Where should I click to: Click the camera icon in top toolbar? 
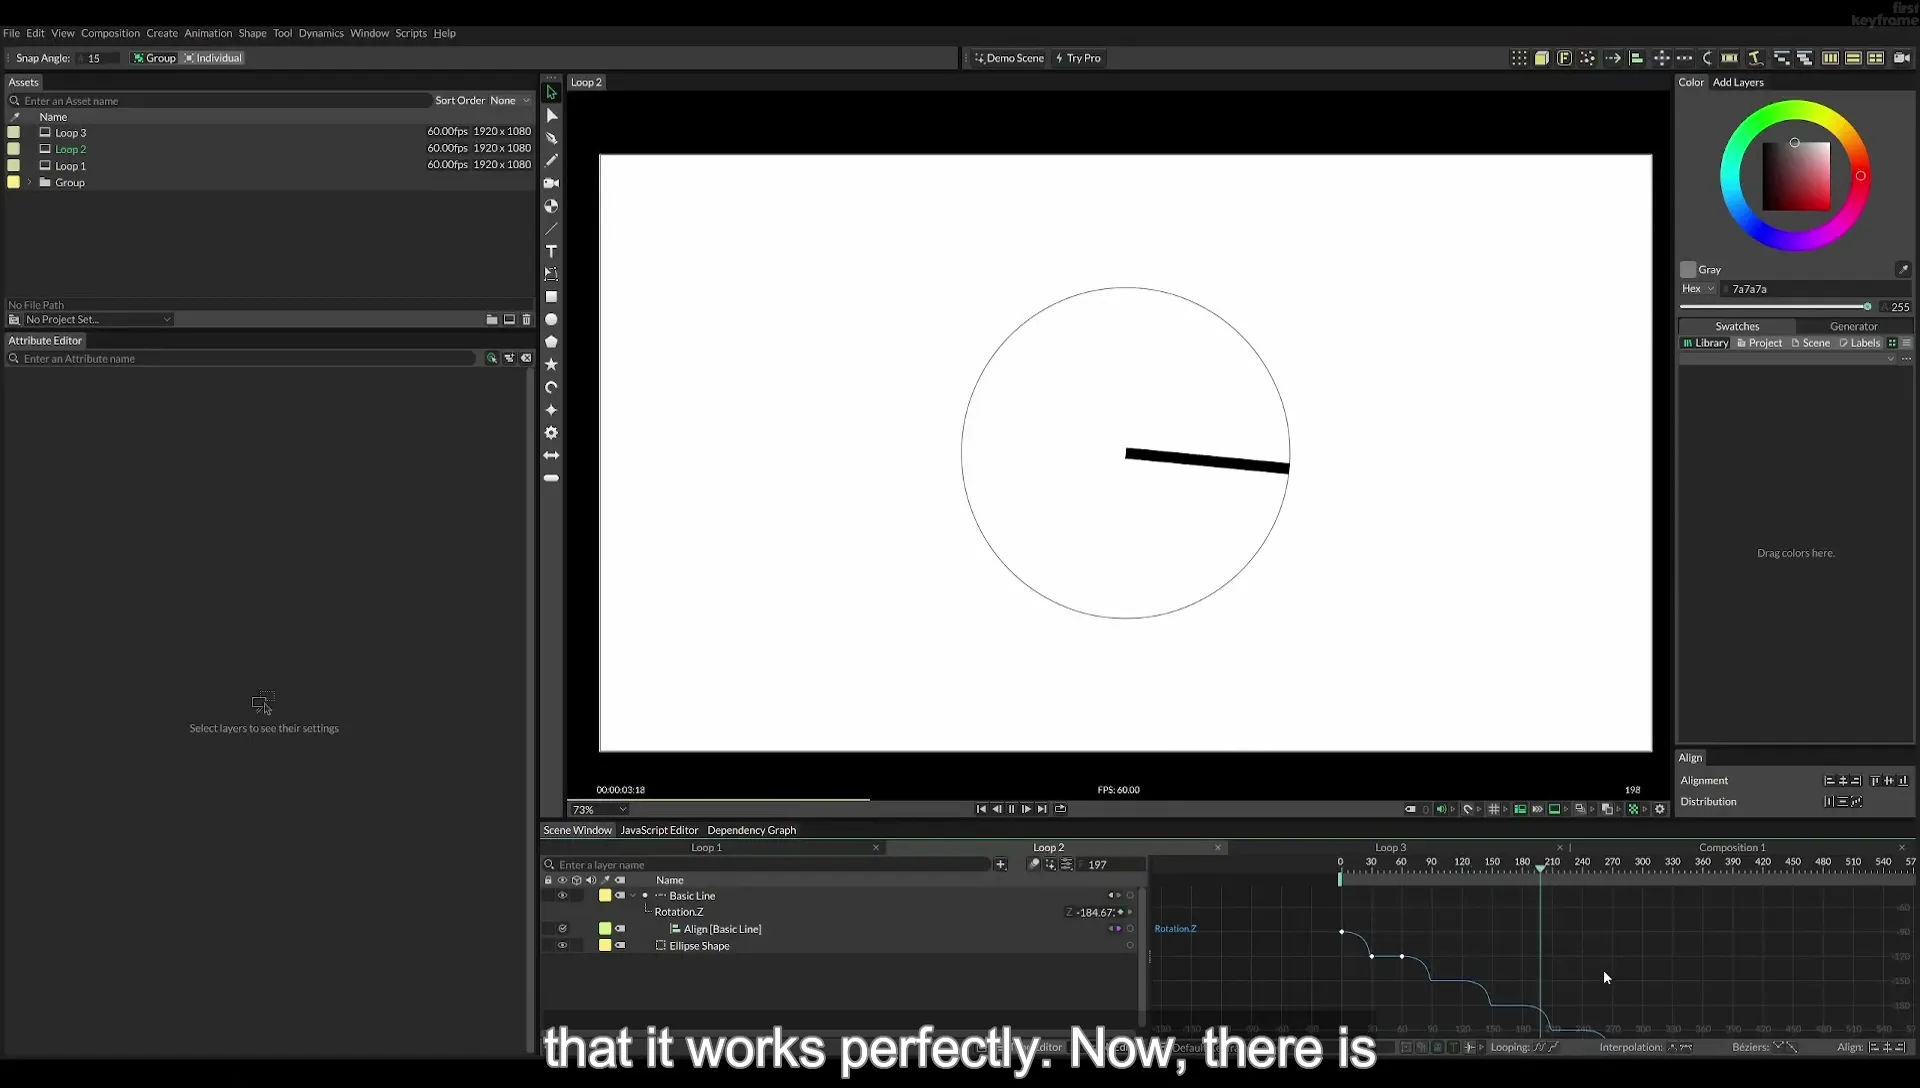coord(1902,58)
